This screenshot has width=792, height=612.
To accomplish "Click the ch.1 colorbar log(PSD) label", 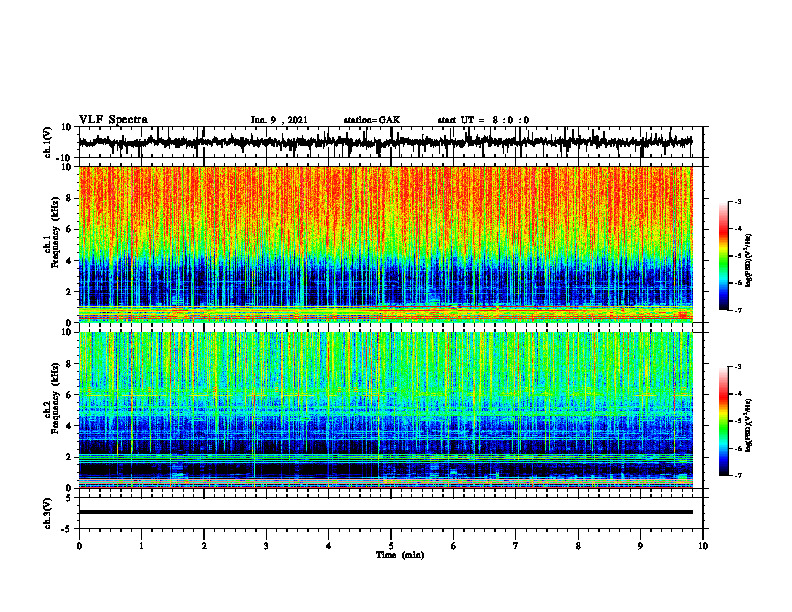I will point(749,261).
